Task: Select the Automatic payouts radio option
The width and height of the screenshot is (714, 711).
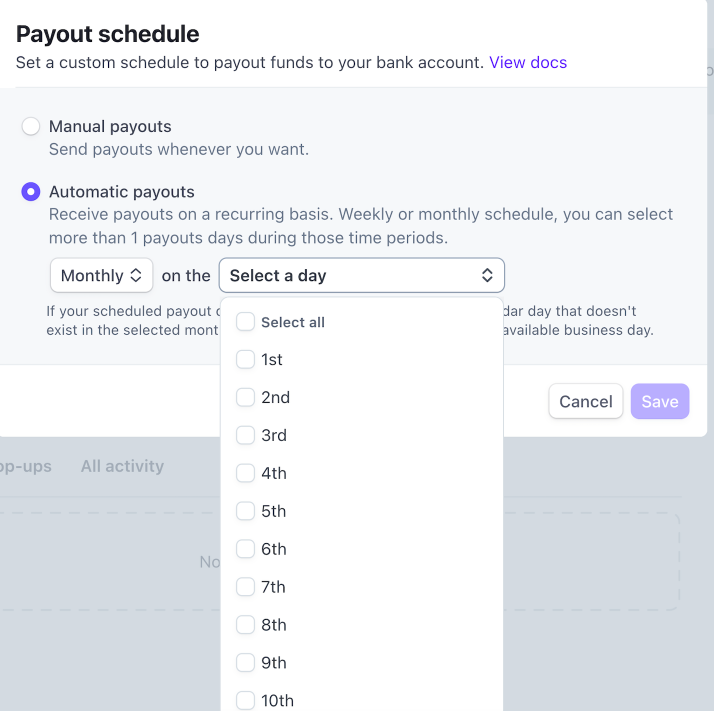Action: (31, 192)
